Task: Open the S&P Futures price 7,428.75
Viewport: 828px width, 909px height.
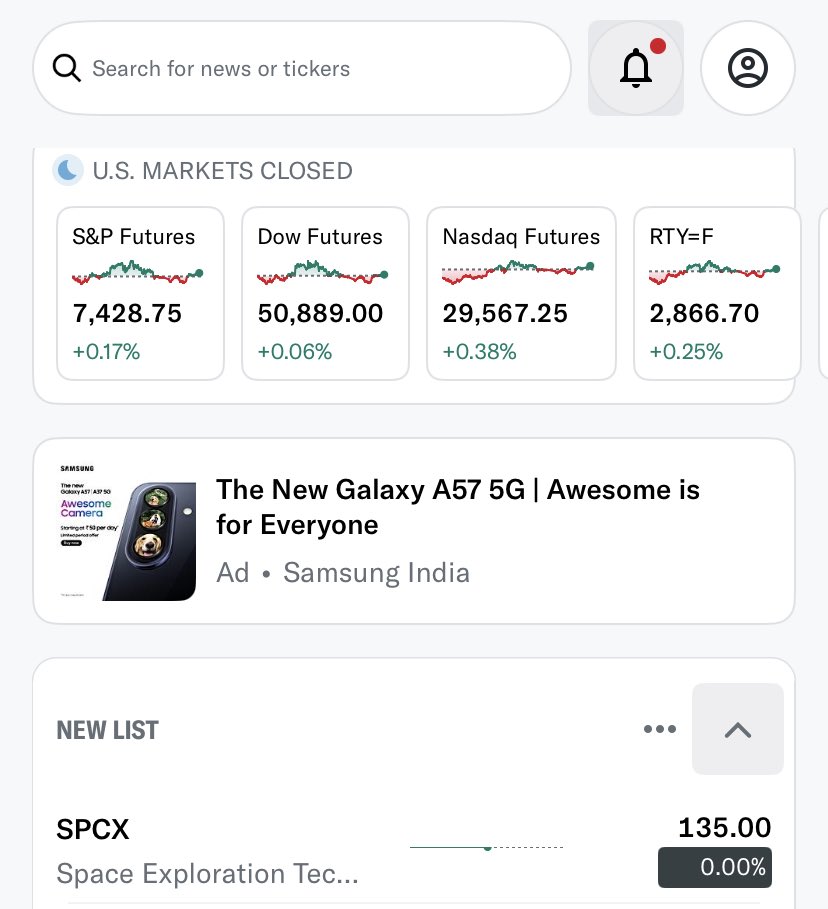Action: tap(127, 314)
